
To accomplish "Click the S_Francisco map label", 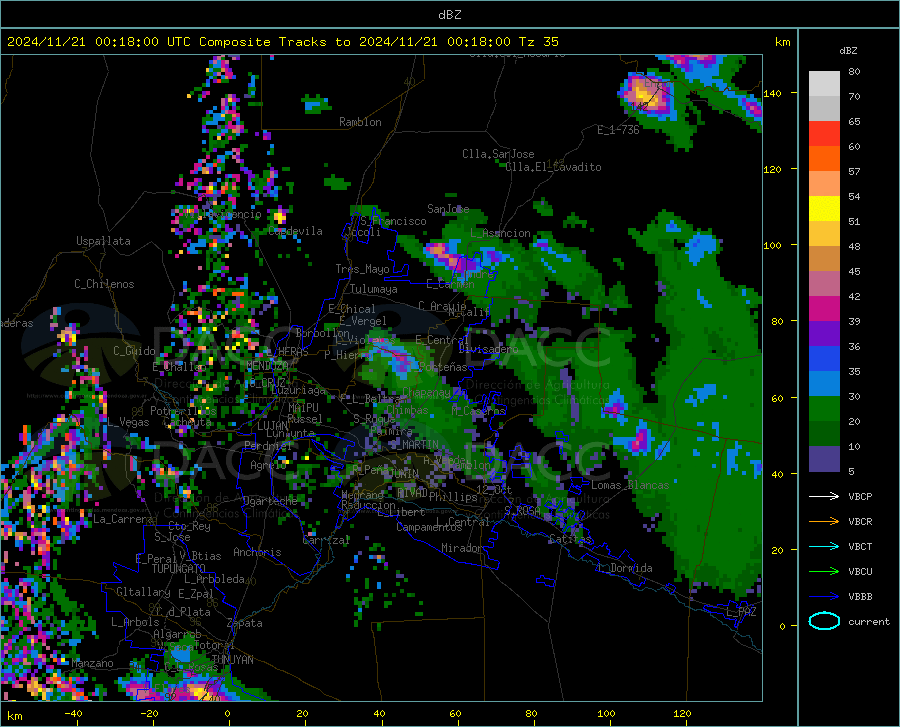I will click(393, 221).
